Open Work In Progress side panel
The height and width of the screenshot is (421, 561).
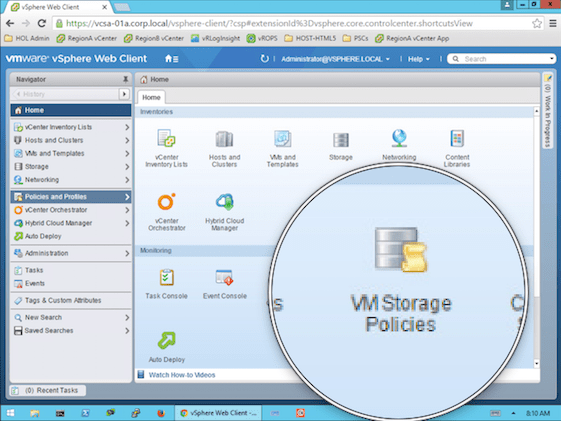pos(547,111)
